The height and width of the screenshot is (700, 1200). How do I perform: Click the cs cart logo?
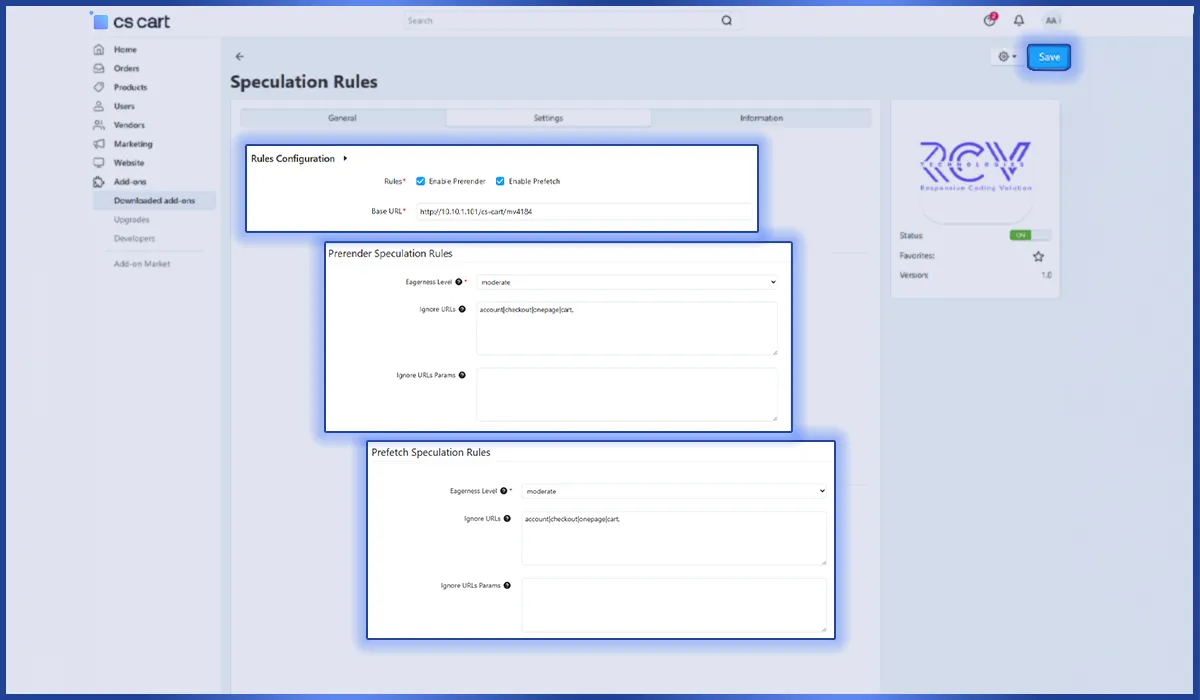pyautogui.click(x=130, y=21)
